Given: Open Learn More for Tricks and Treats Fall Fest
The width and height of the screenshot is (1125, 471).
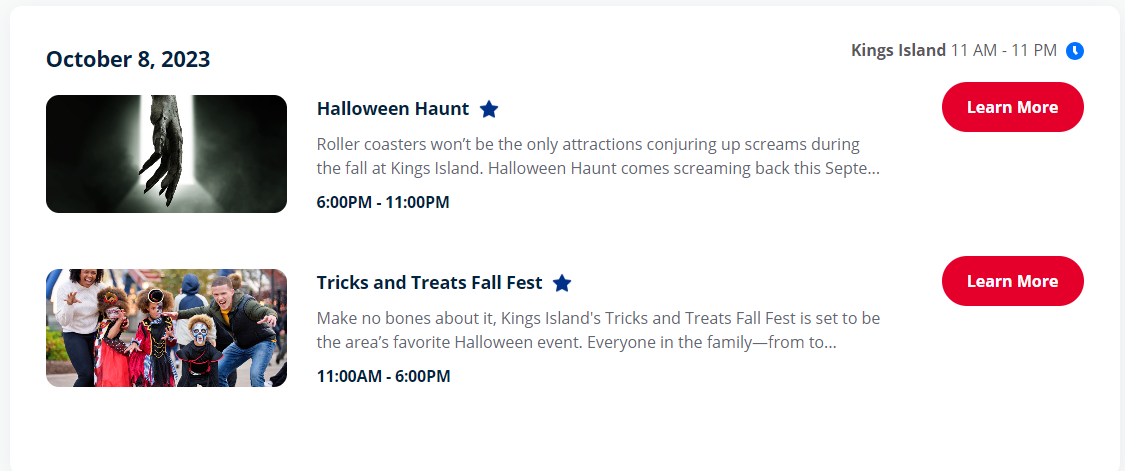Looking at the screenshot, I should [x=1012, y=281].
